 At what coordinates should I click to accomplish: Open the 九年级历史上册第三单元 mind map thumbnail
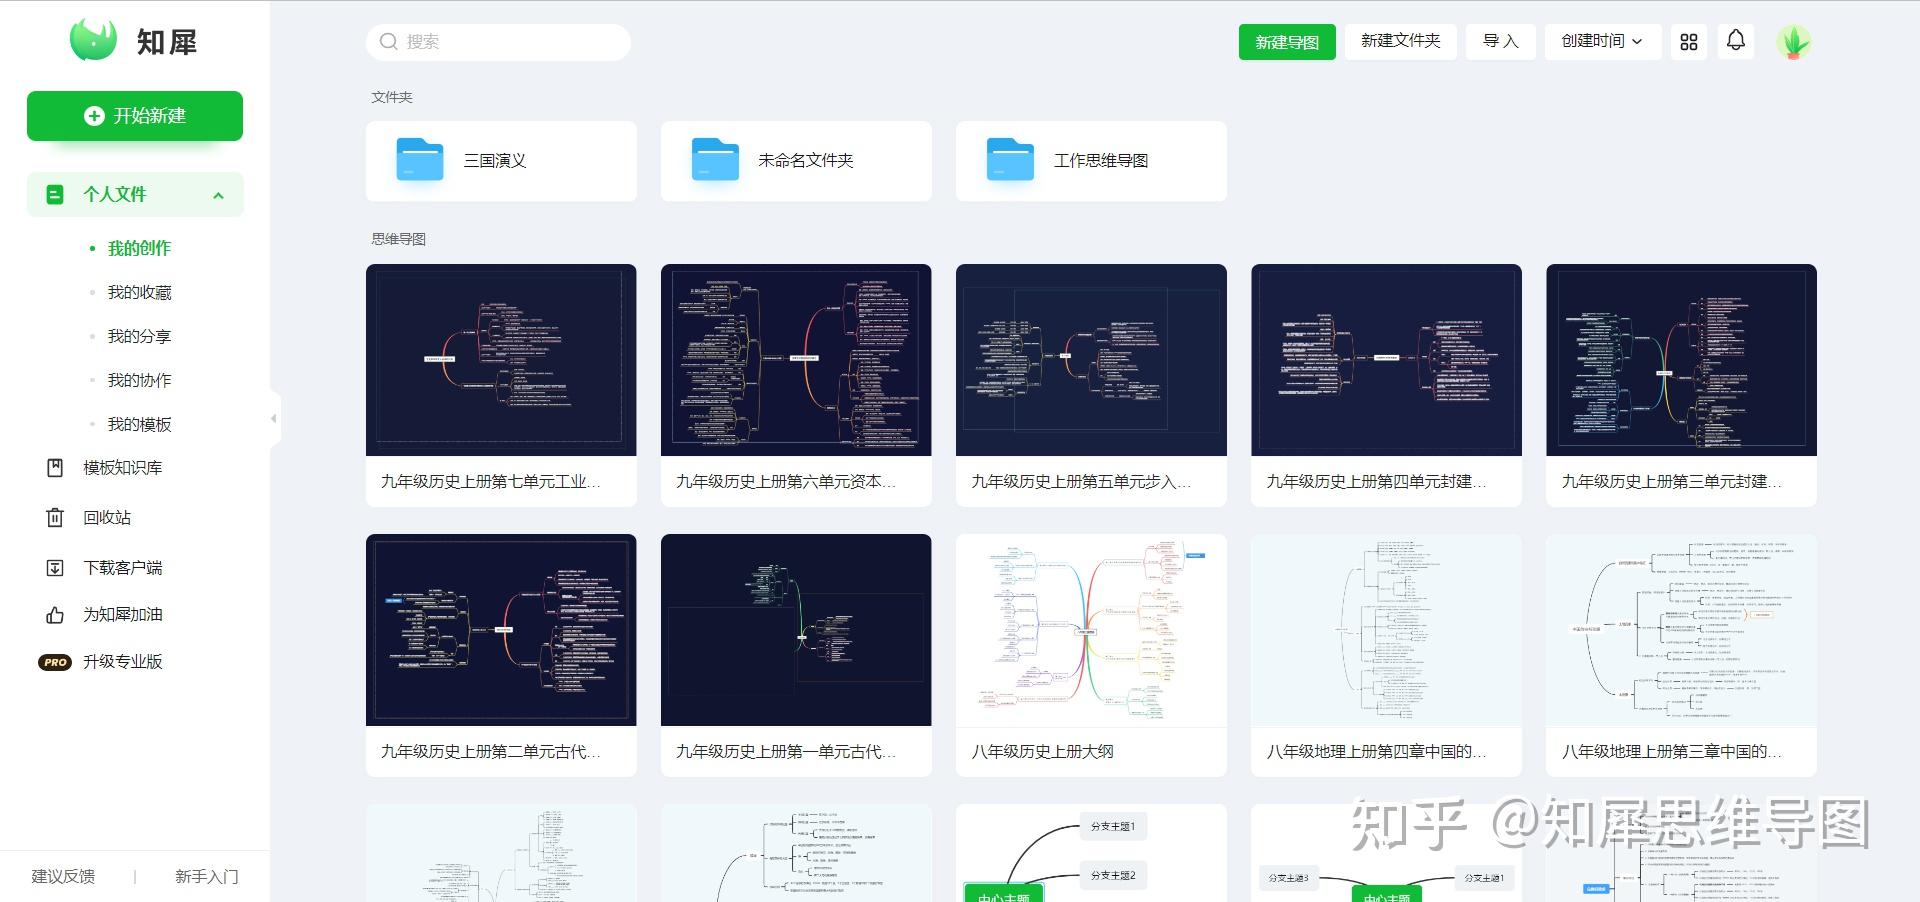pos(1681,360)
